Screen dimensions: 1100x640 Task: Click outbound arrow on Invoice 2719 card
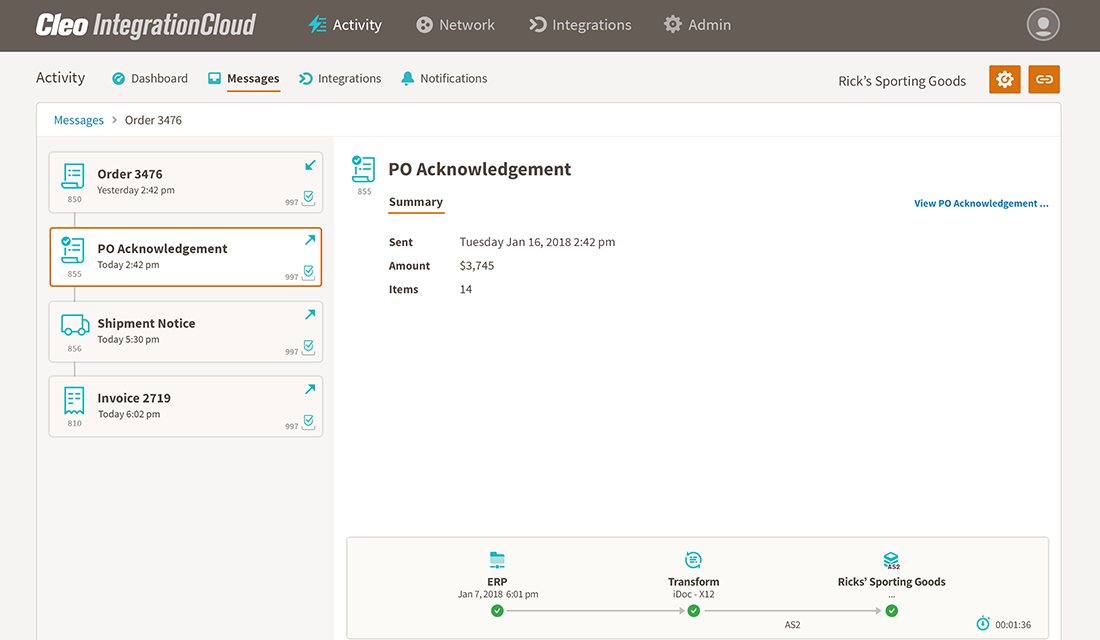point(310,389)
